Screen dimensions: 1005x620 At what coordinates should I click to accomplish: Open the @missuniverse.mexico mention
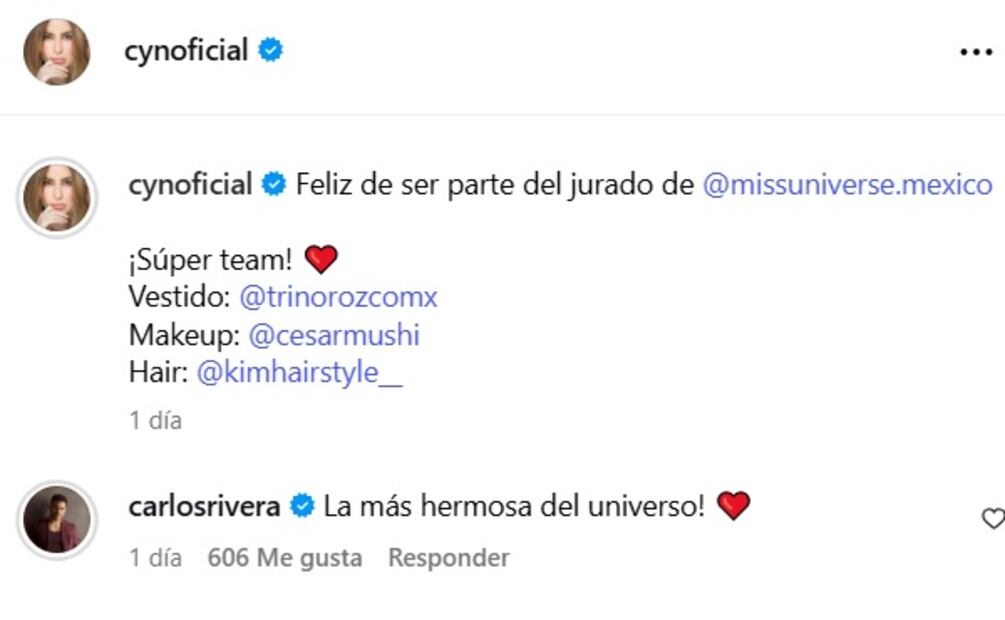[x=847, y=185]
